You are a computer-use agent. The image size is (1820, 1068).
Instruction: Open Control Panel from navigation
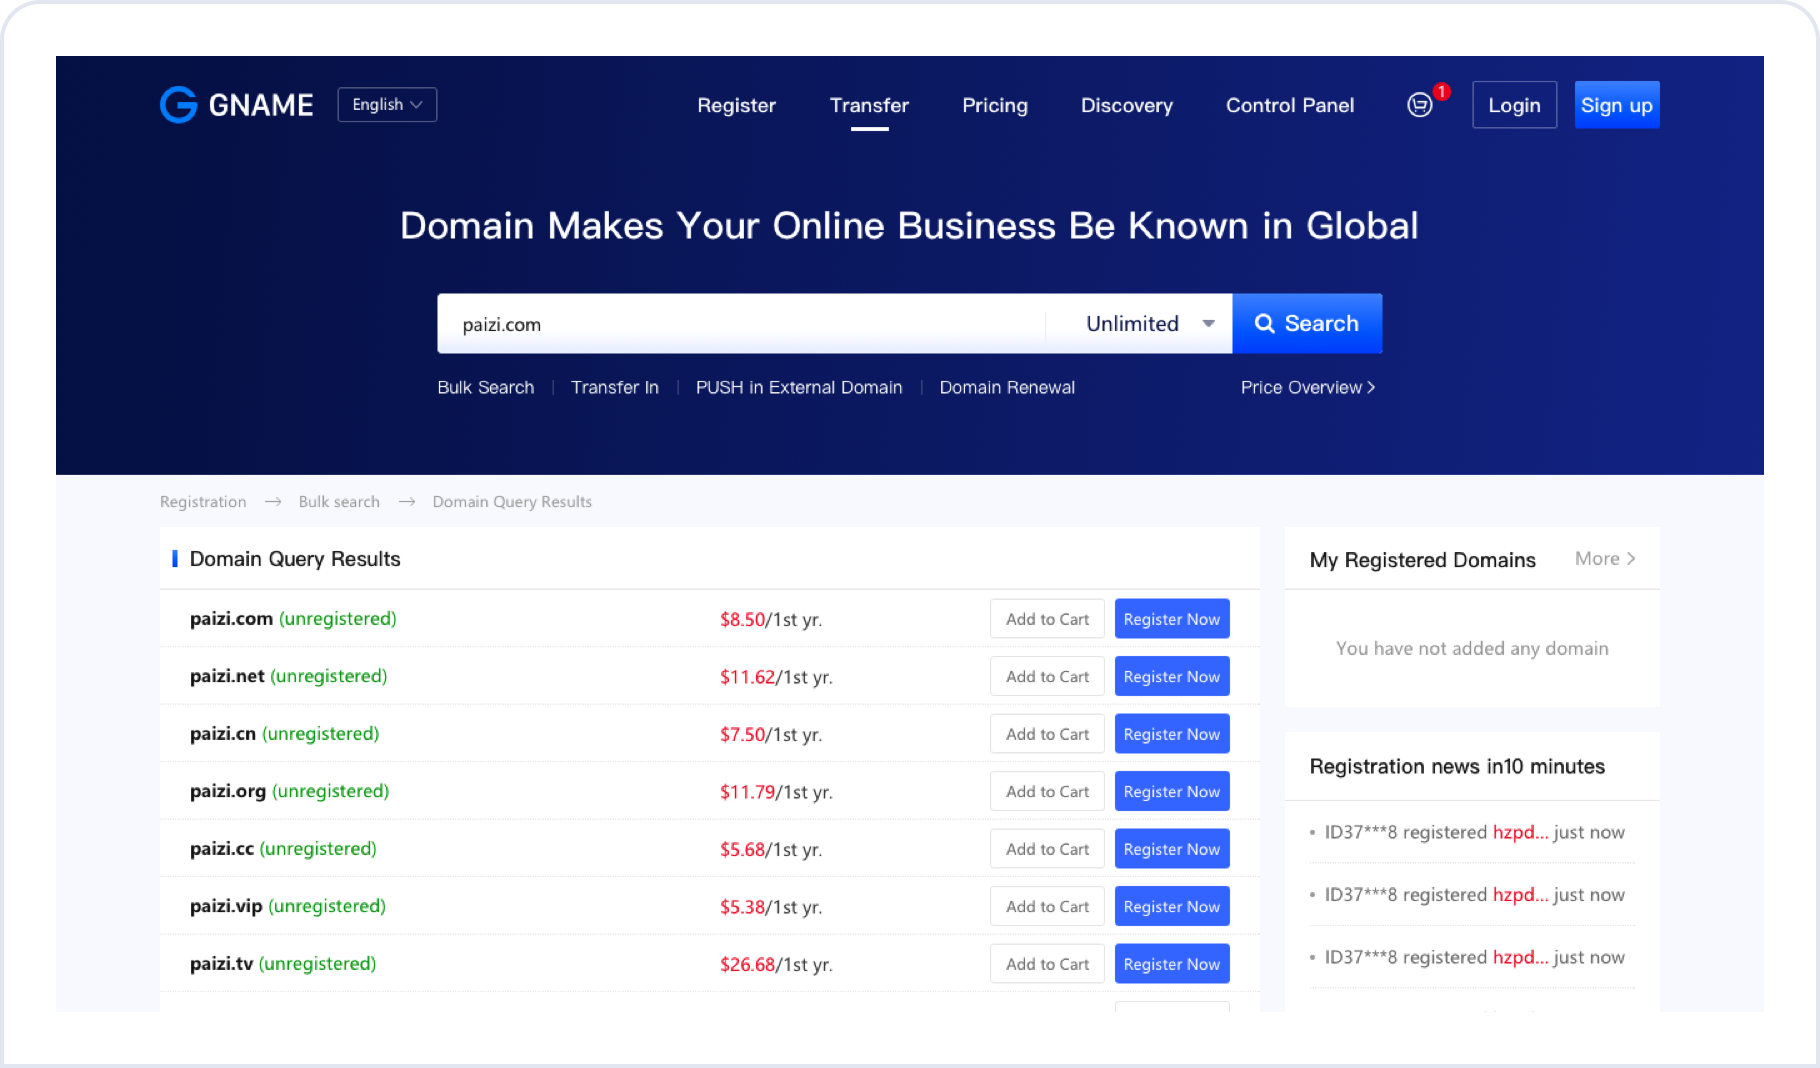tap(1289, 106)
